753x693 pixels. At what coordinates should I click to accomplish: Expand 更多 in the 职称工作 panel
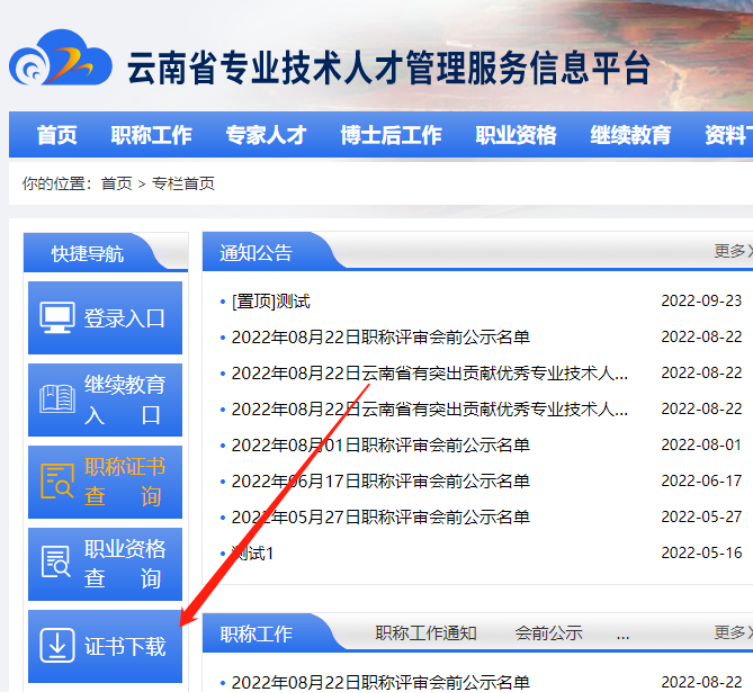point(730,632)
